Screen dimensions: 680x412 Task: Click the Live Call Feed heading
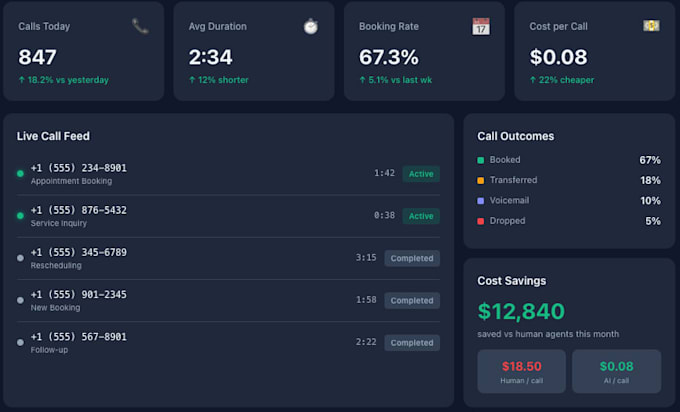[53, 136]
